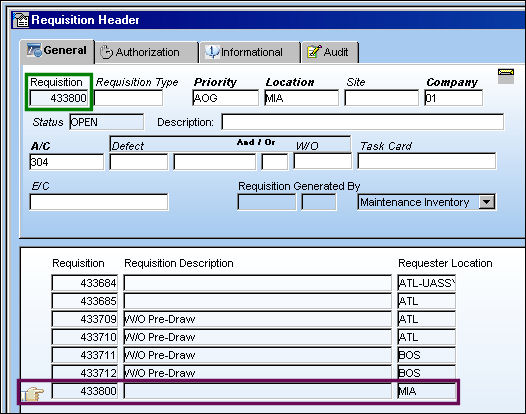Select requisition 433800 in the list
Image resolution: width=526 pixels, height=414 pixels.
[x=85, y=391]
